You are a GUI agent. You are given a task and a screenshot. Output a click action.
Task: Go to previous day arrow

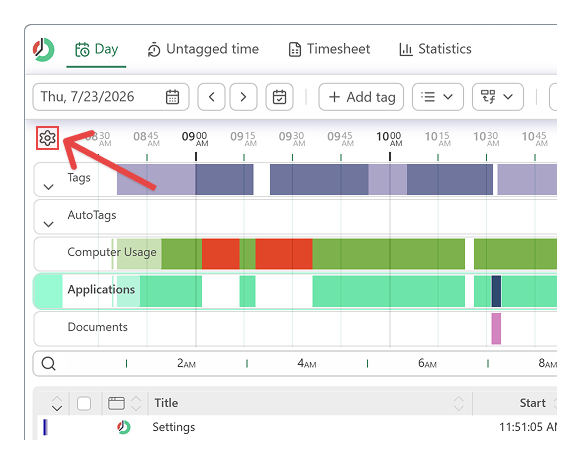tap(211, 97)
